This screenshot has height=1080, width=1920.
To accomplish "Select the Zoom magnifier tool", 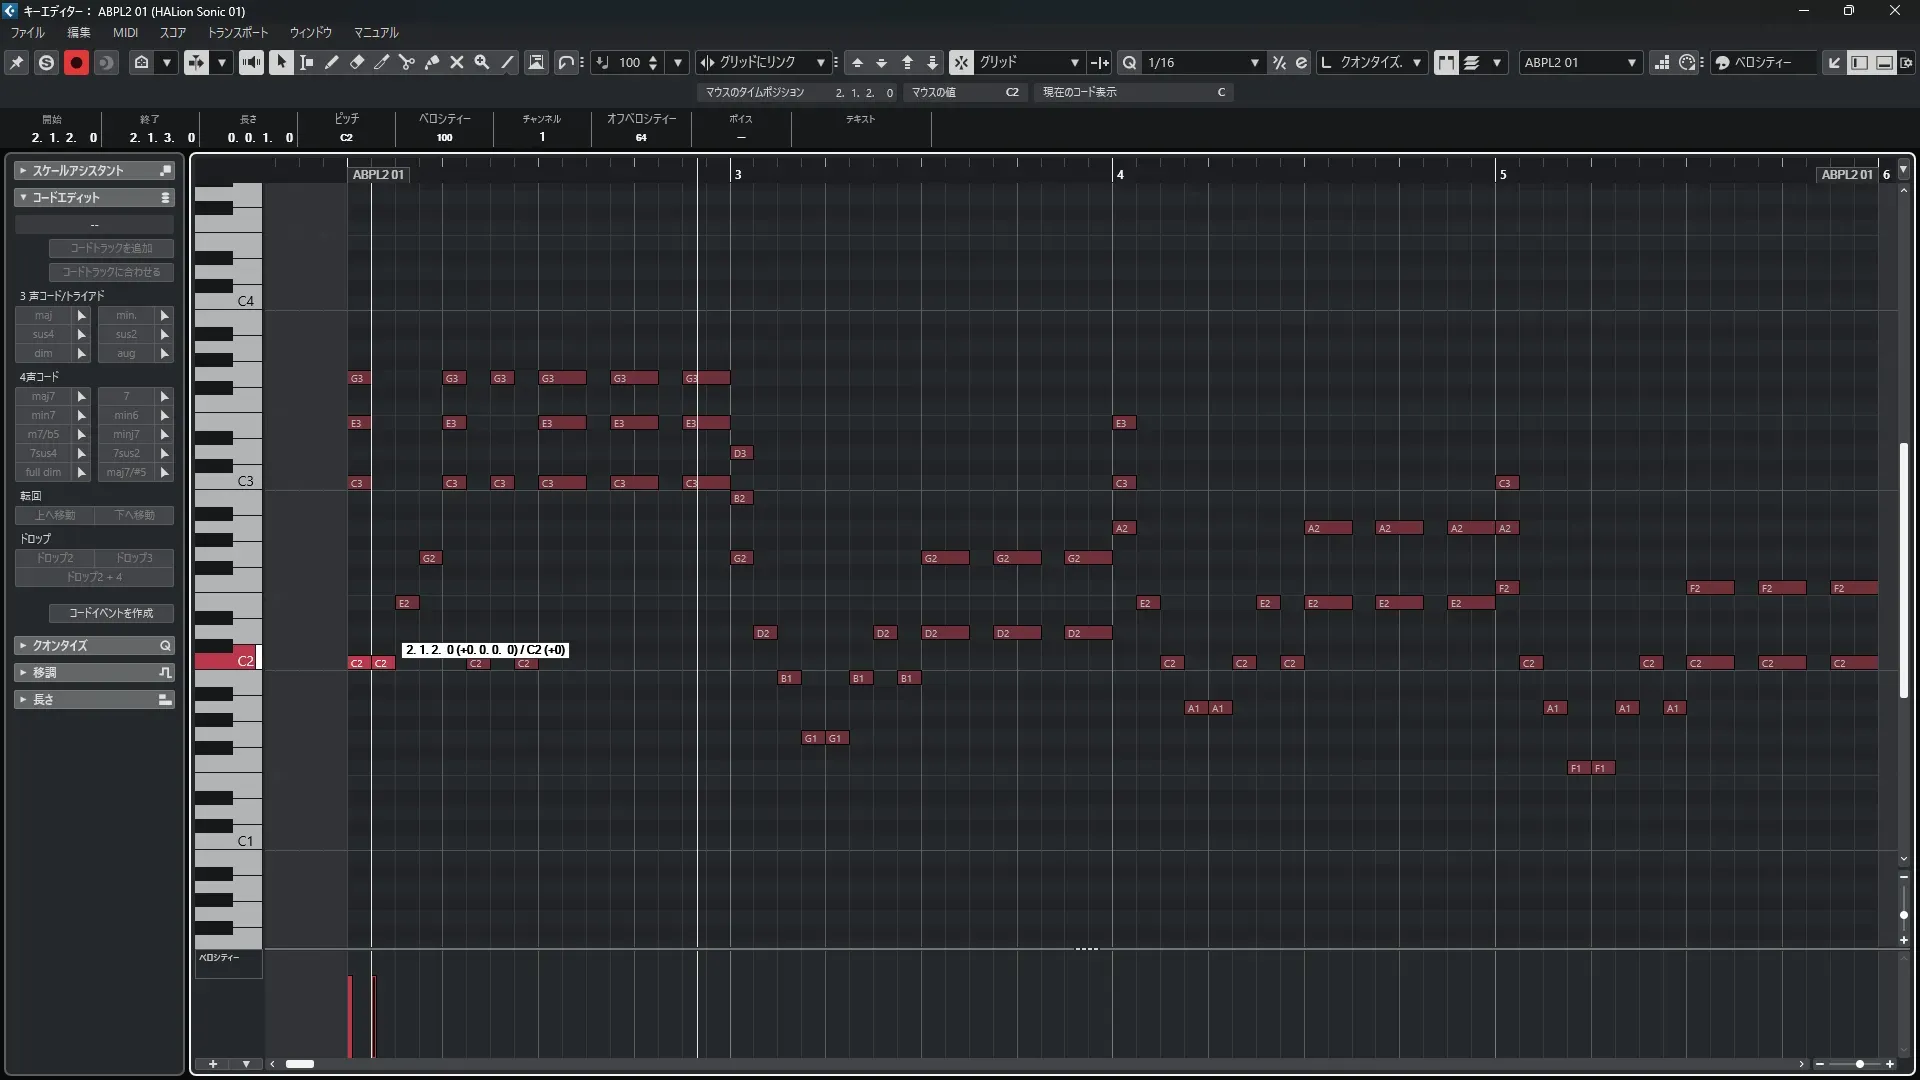I will pyautogui.click(x=482, y=62).
